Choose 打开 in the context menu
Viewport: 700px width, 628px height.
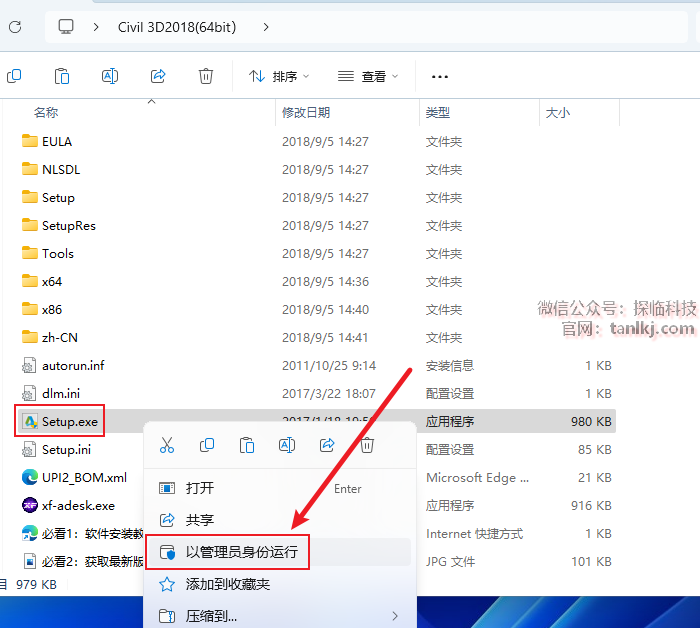[x=200, y=488]
